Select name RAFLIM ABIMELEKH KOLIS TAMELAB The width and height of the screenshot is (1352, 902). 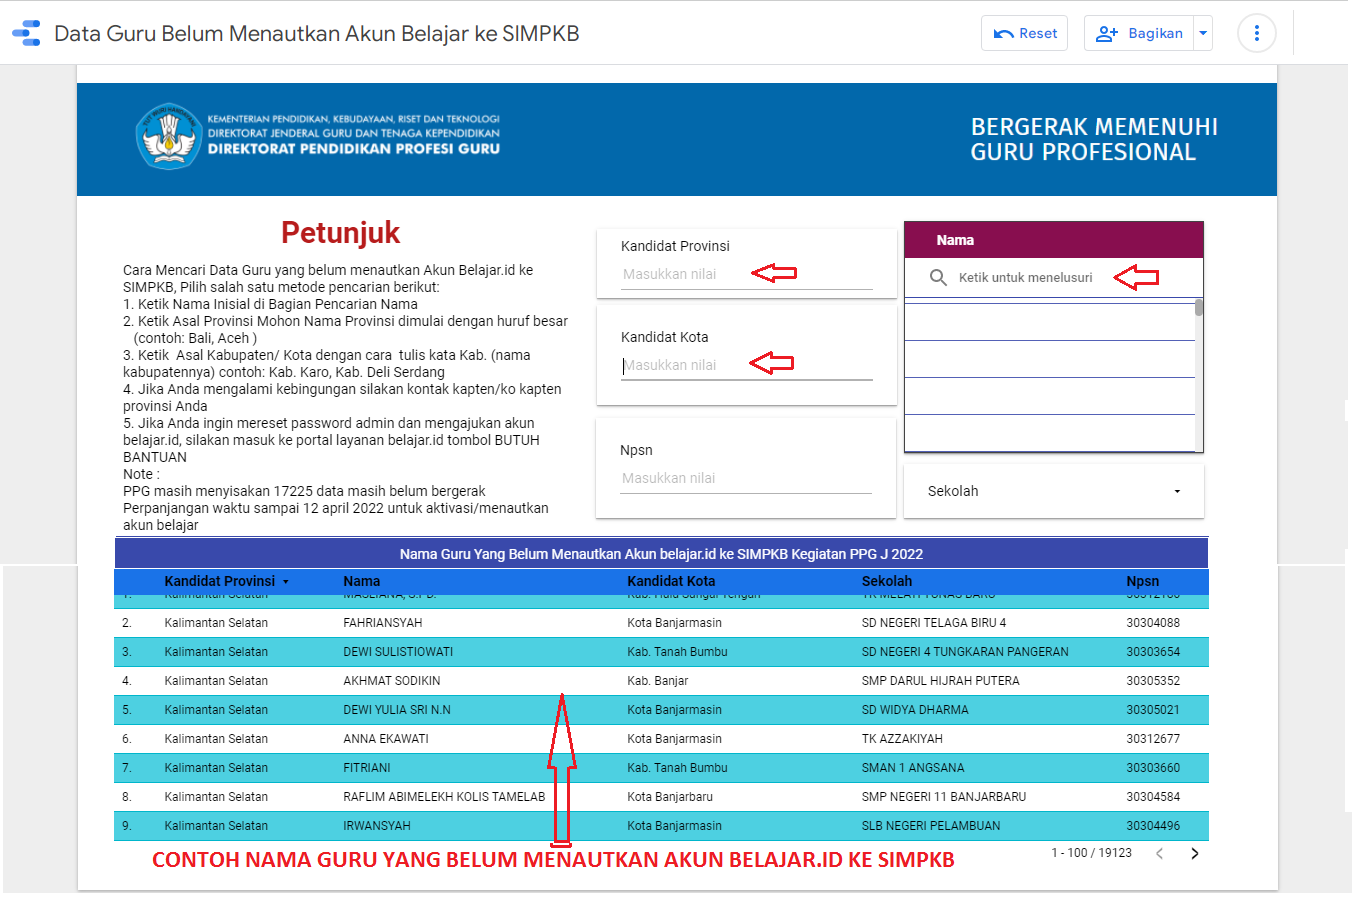click(x=444, y=797)
